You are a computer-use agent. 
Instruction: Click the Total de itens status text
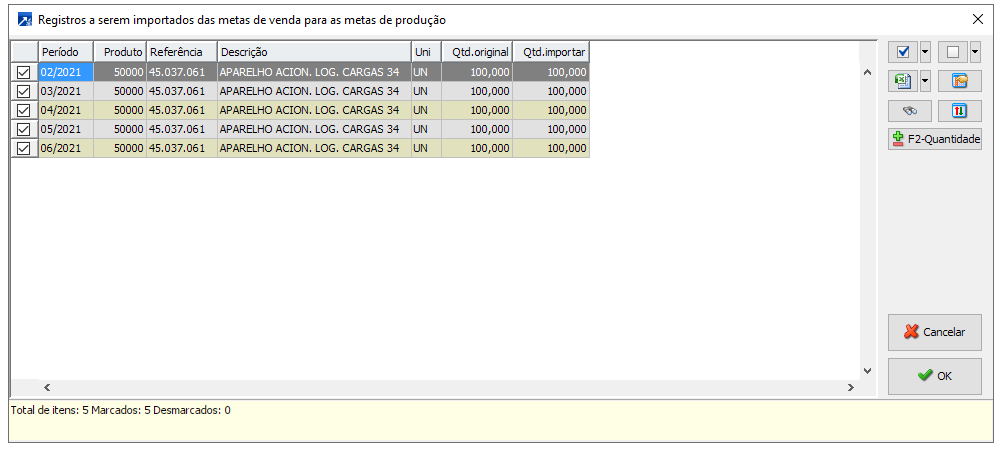(121, 410)
